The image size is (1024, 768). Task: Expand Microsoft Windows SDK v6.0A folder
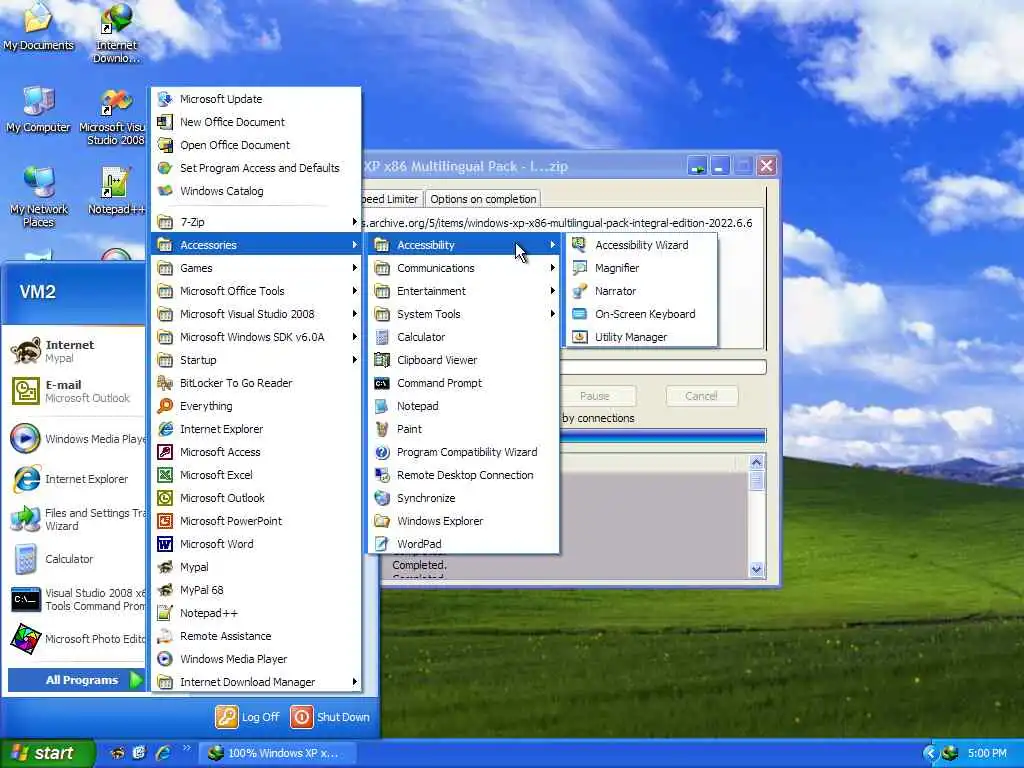(257, 337)
